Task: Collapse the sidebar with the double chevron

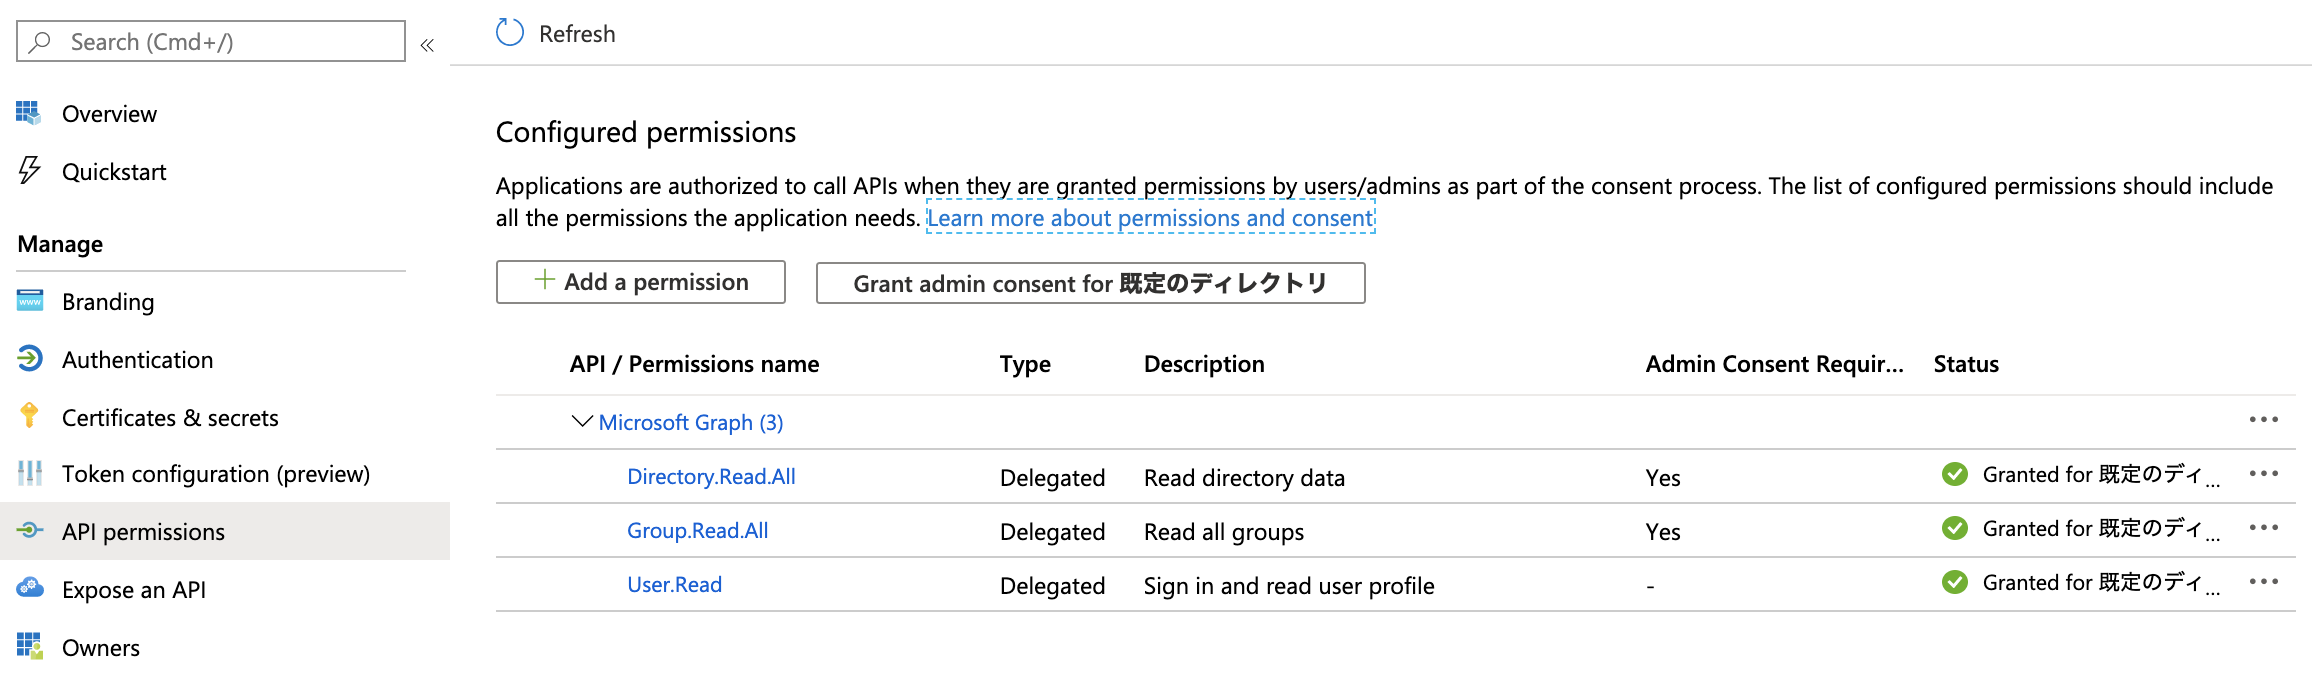Action: point(427,45)
